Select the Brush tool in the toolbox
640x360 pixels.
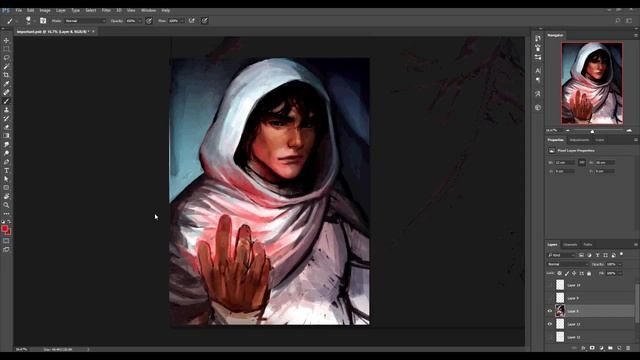(x=6, y=101)
